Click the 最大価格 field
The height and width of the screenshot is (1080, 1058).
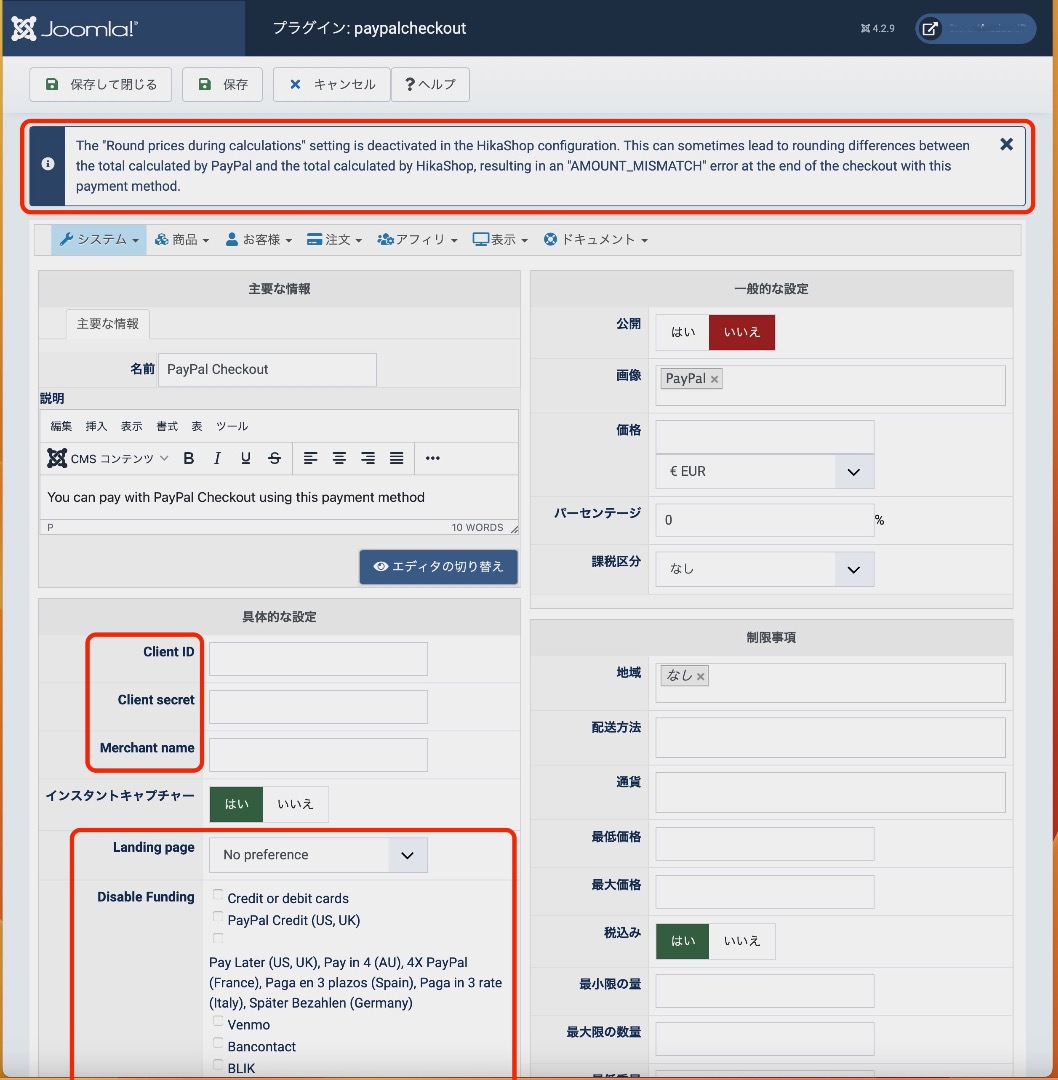coord(765,892)
